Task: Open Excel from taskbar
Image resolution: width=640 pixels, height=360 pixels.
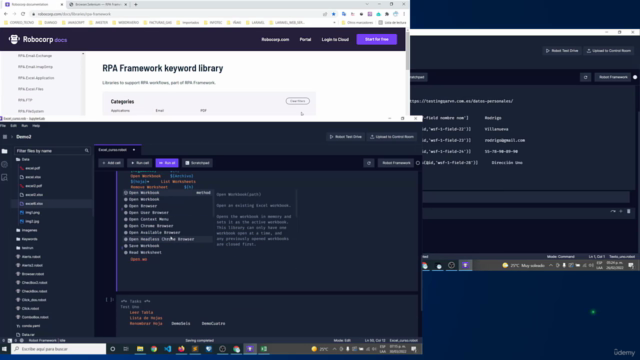Action: pos(264,349)
